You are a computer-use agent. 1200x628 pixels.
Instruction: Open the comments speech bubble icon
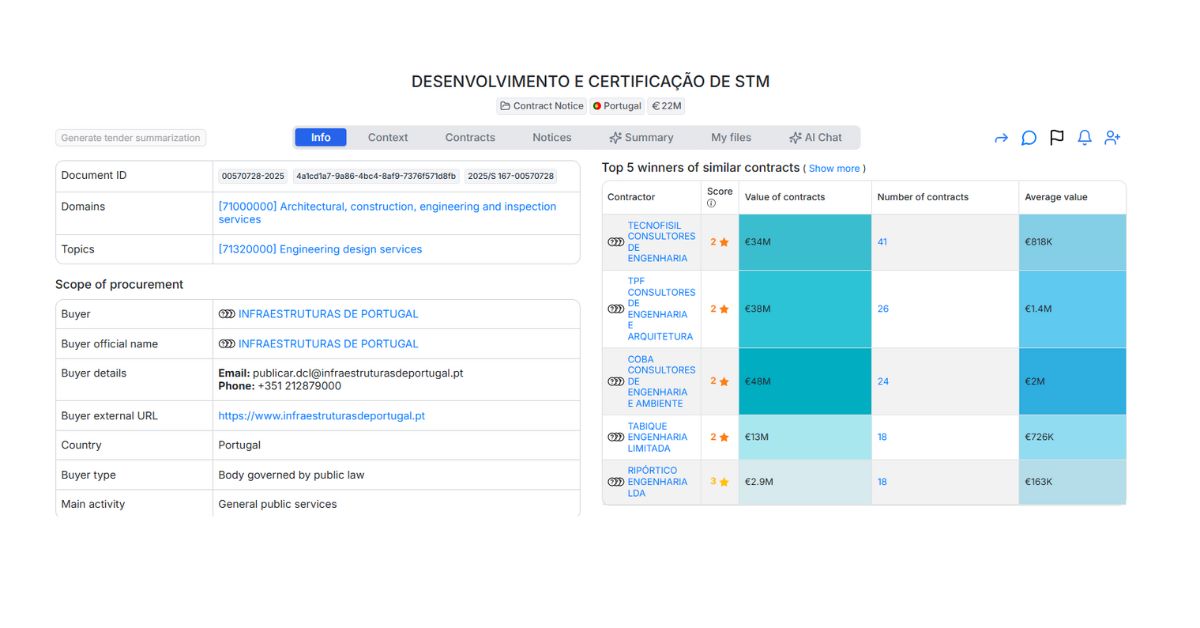click(x=1028, y=138)
